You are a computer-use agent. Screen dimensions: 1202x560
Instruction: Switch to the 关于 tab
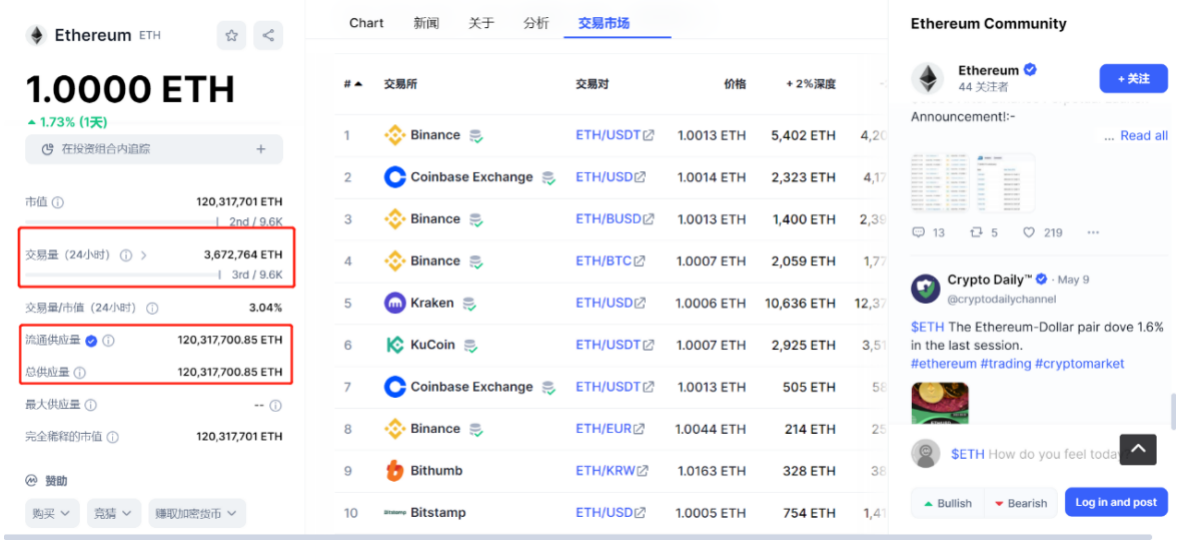click(x=481, y=23)
